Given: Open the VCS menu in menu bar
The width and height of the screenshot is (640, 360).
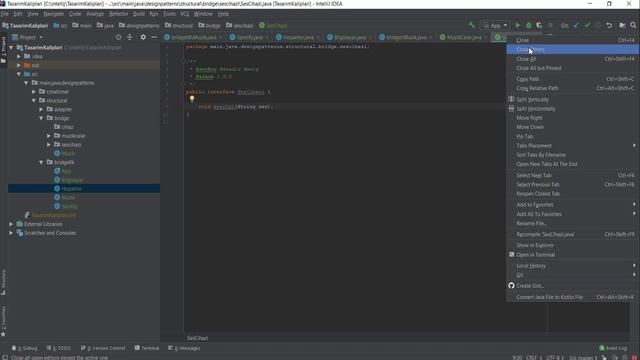Looking at the screenshot, I should click(x=184, y=14).
